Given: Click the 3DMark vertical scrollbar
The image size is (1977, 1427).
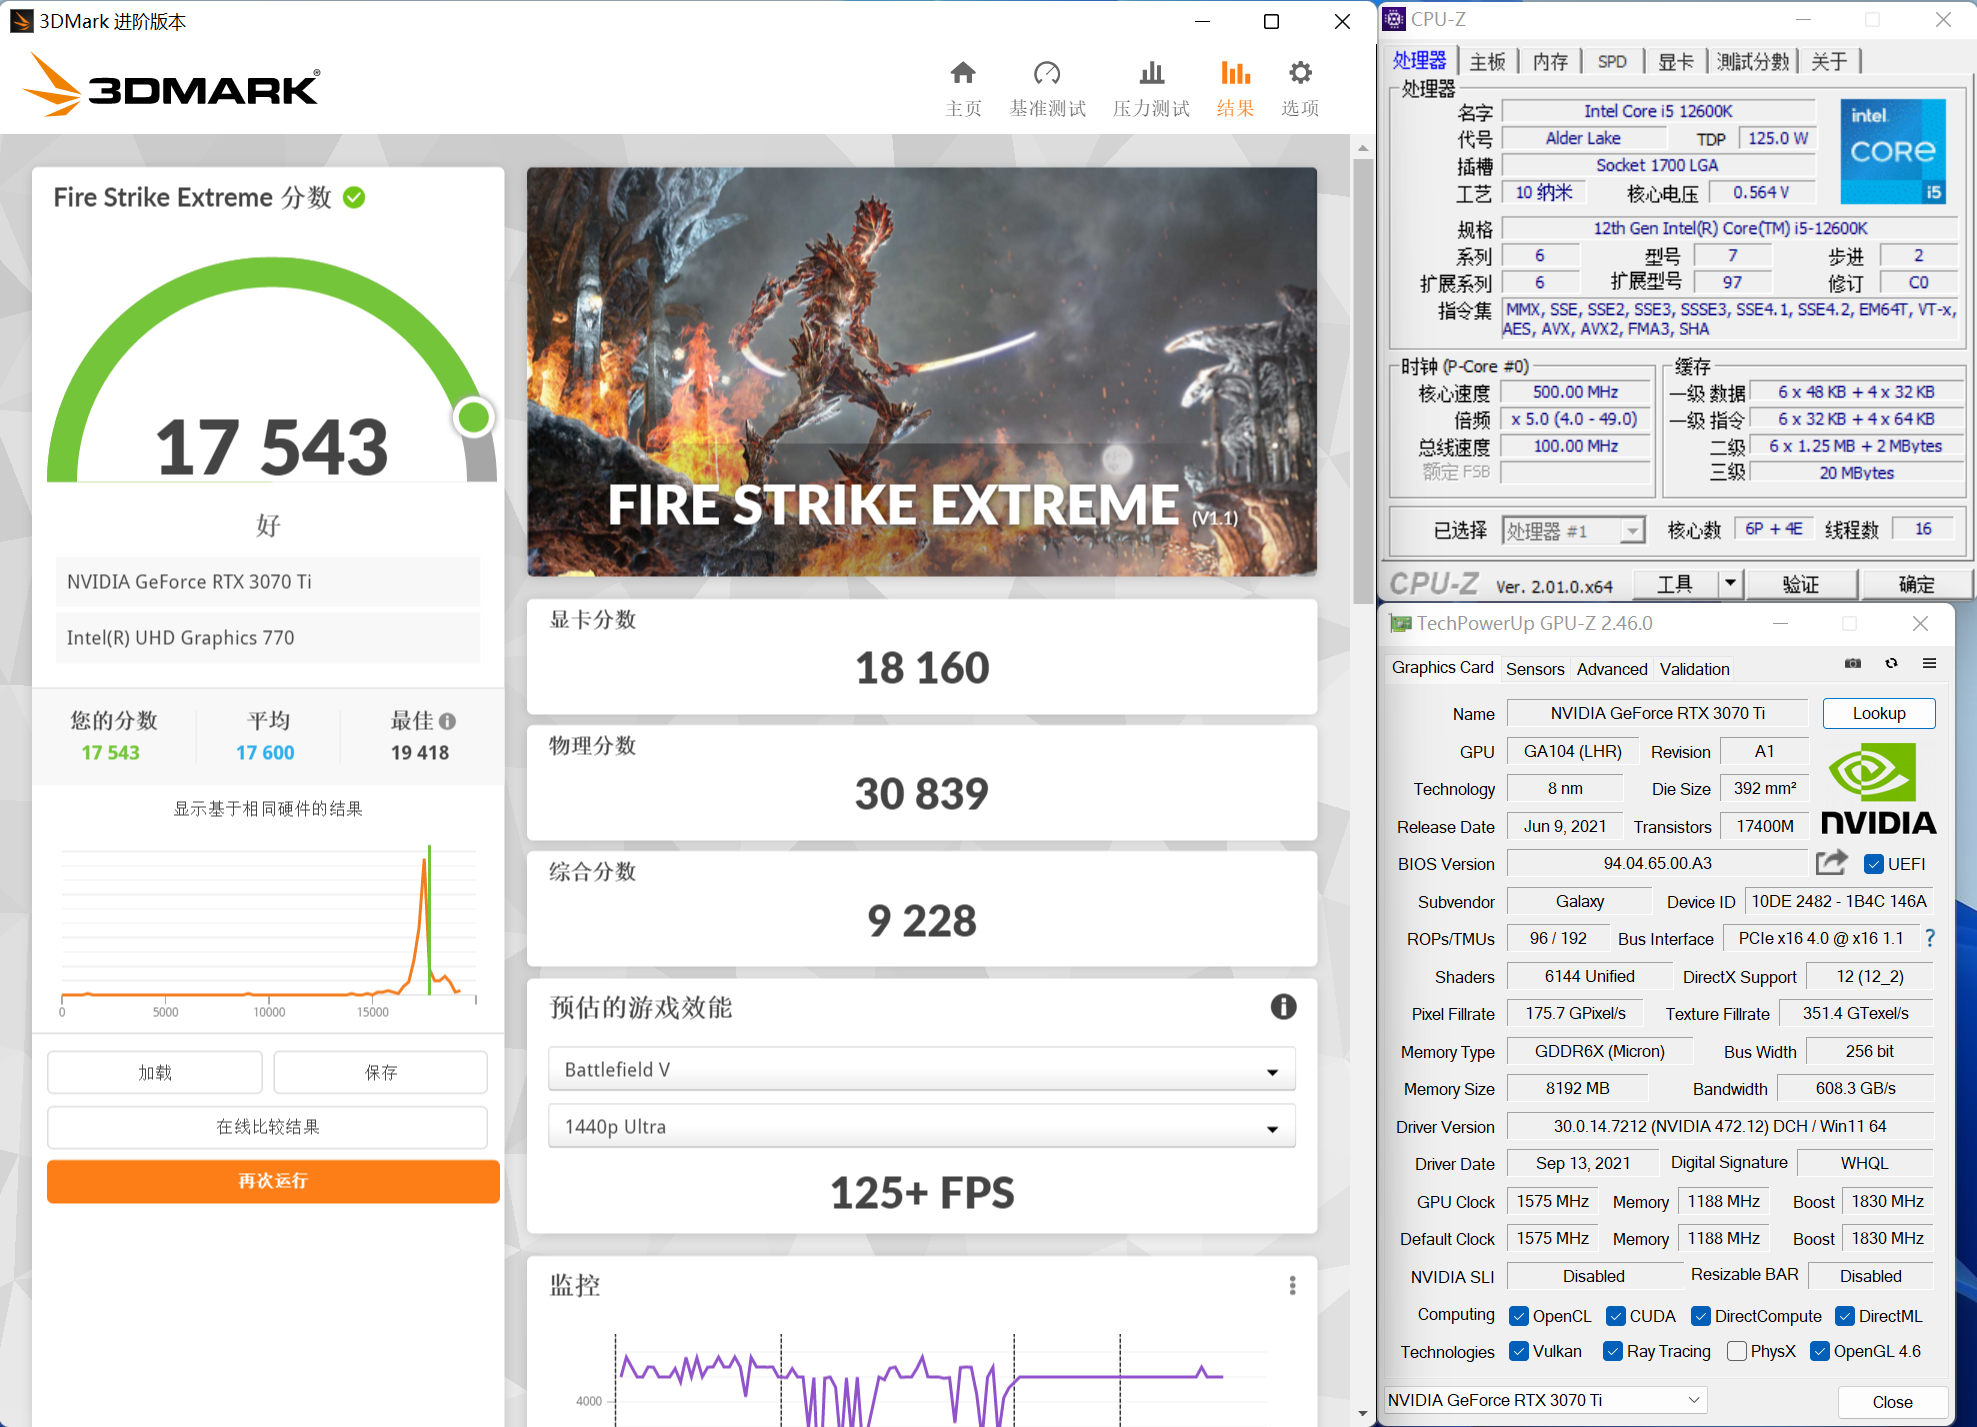Looking at the screenshot, I should [x=1363, y=380].
